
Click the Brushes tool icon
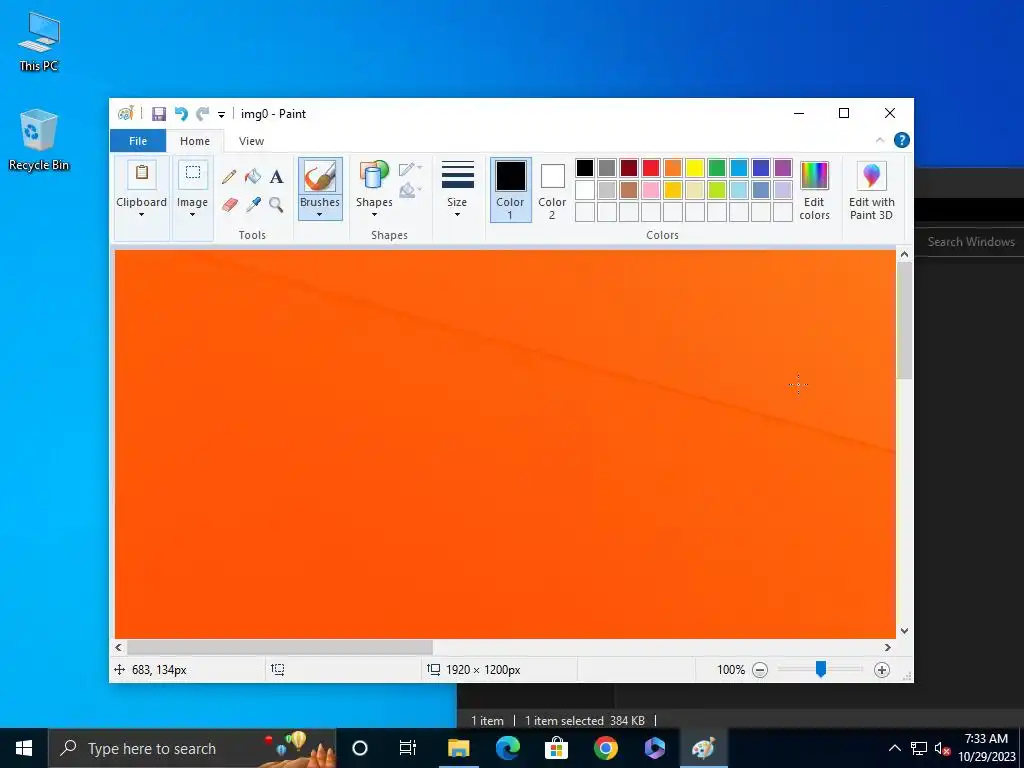pyautogui.click(x=320, y=176)
